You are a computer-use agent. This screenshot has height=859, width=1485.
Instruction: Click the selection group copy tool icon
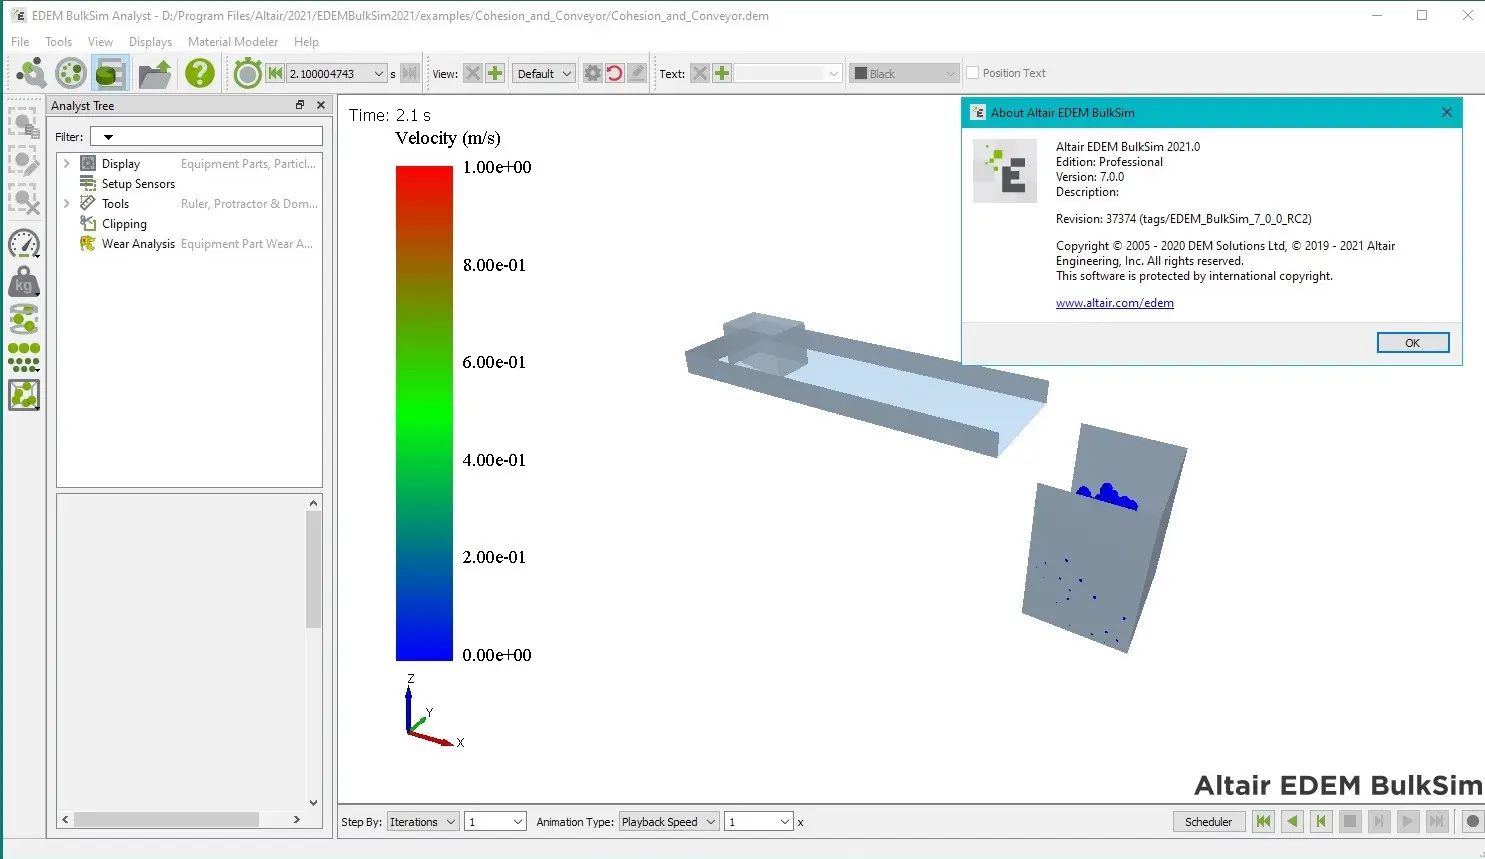[x=24, y=123]
